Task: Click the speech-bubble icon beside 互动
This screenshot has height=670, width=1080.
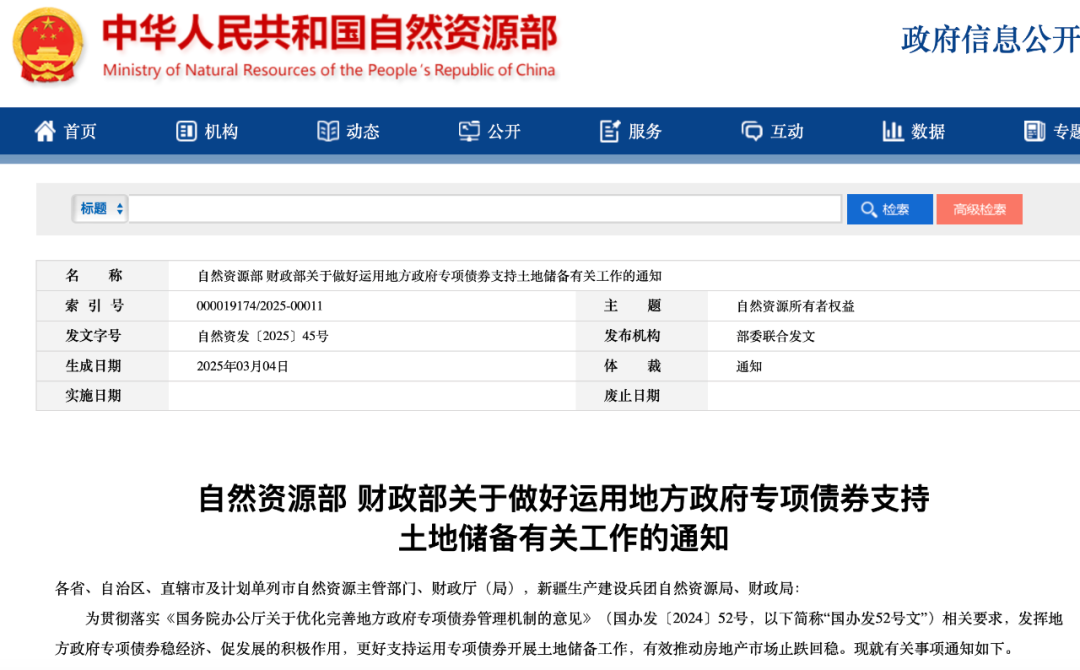Action: 751,131
